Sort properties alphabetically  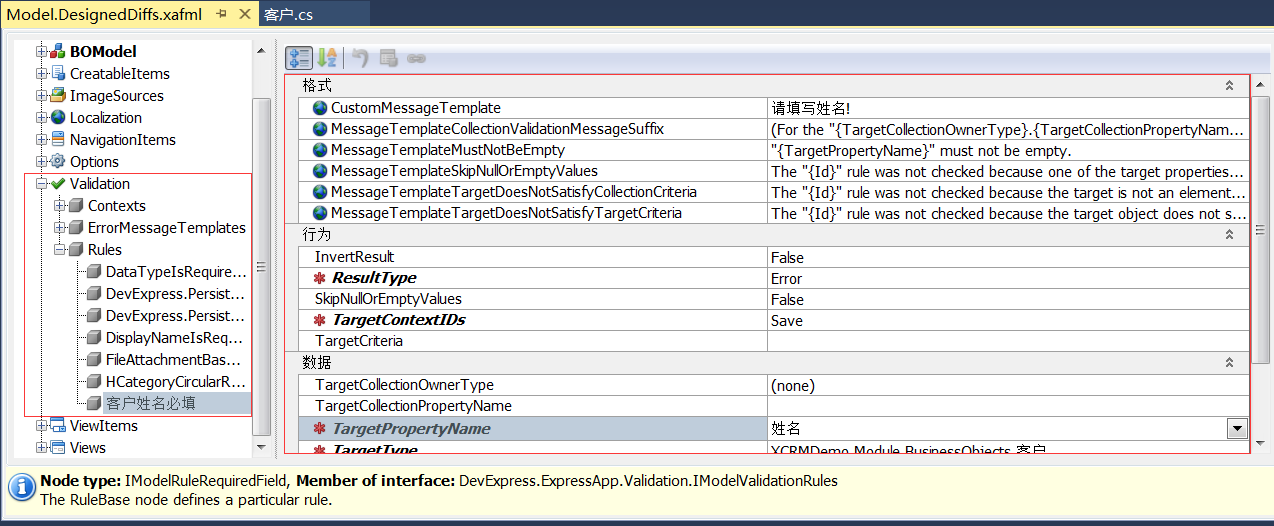pos(326,58)
